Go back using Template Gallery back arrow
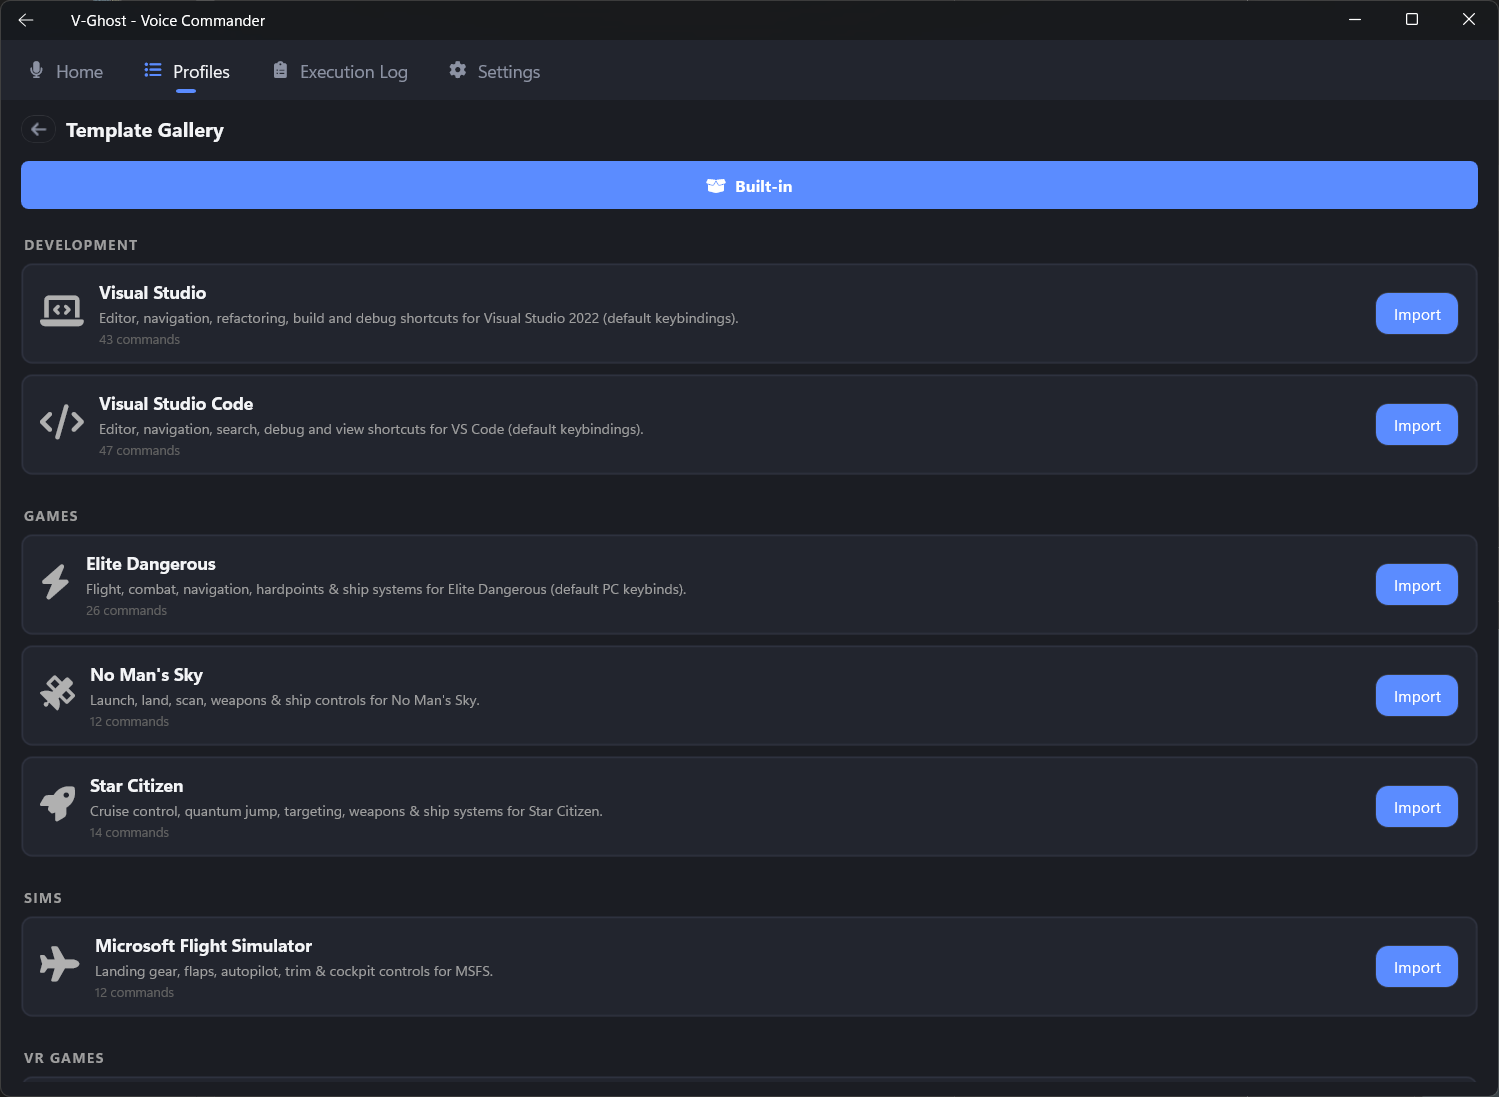Viewport: 1499px width, 1097px height. [39, 129]
